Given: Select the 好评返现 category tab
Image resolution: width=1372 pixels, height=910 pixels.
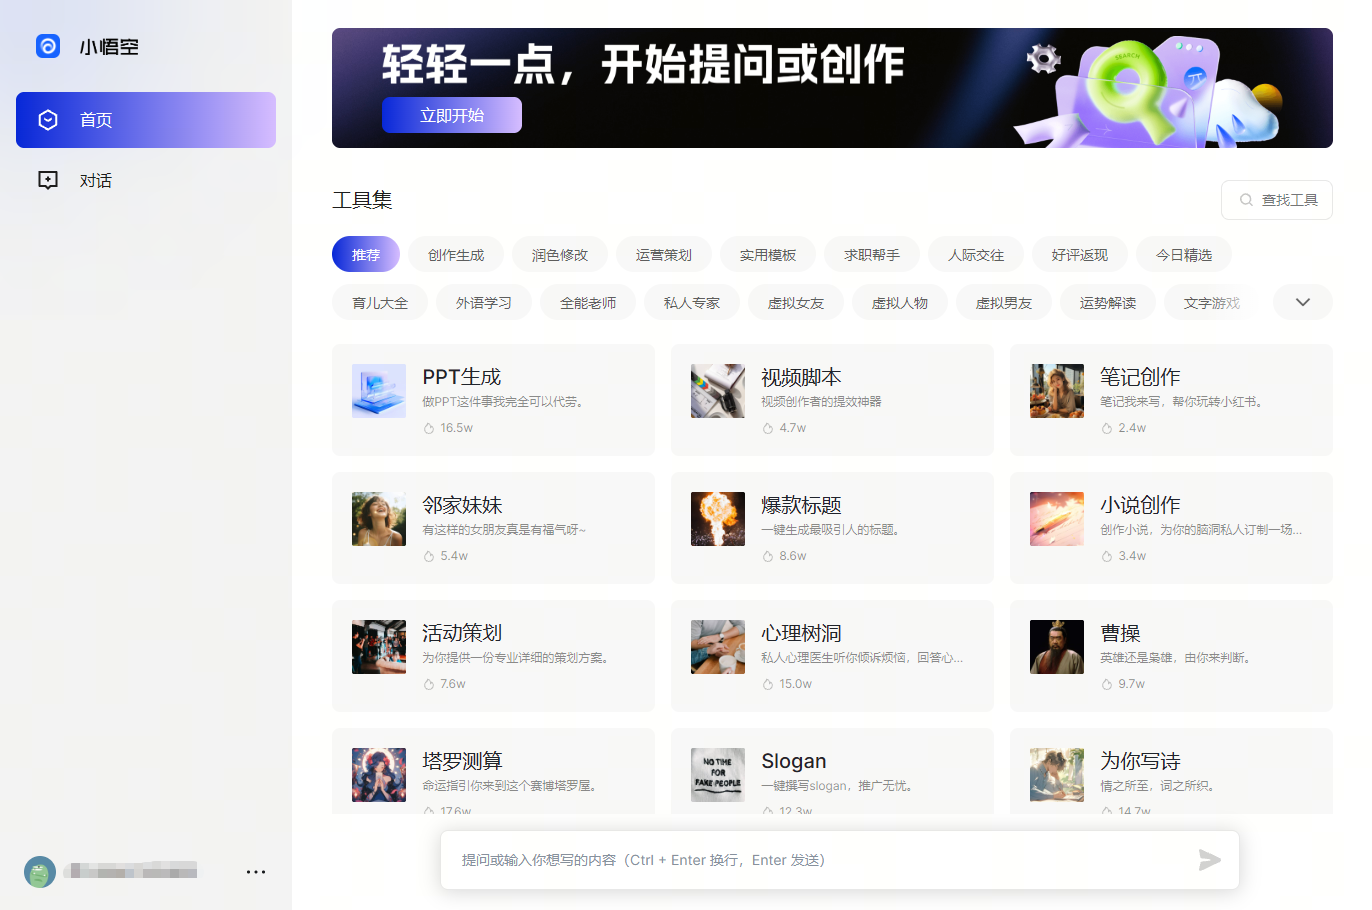Looking at the screenshot, I should pyautogui.click(x=1080, y=255).
